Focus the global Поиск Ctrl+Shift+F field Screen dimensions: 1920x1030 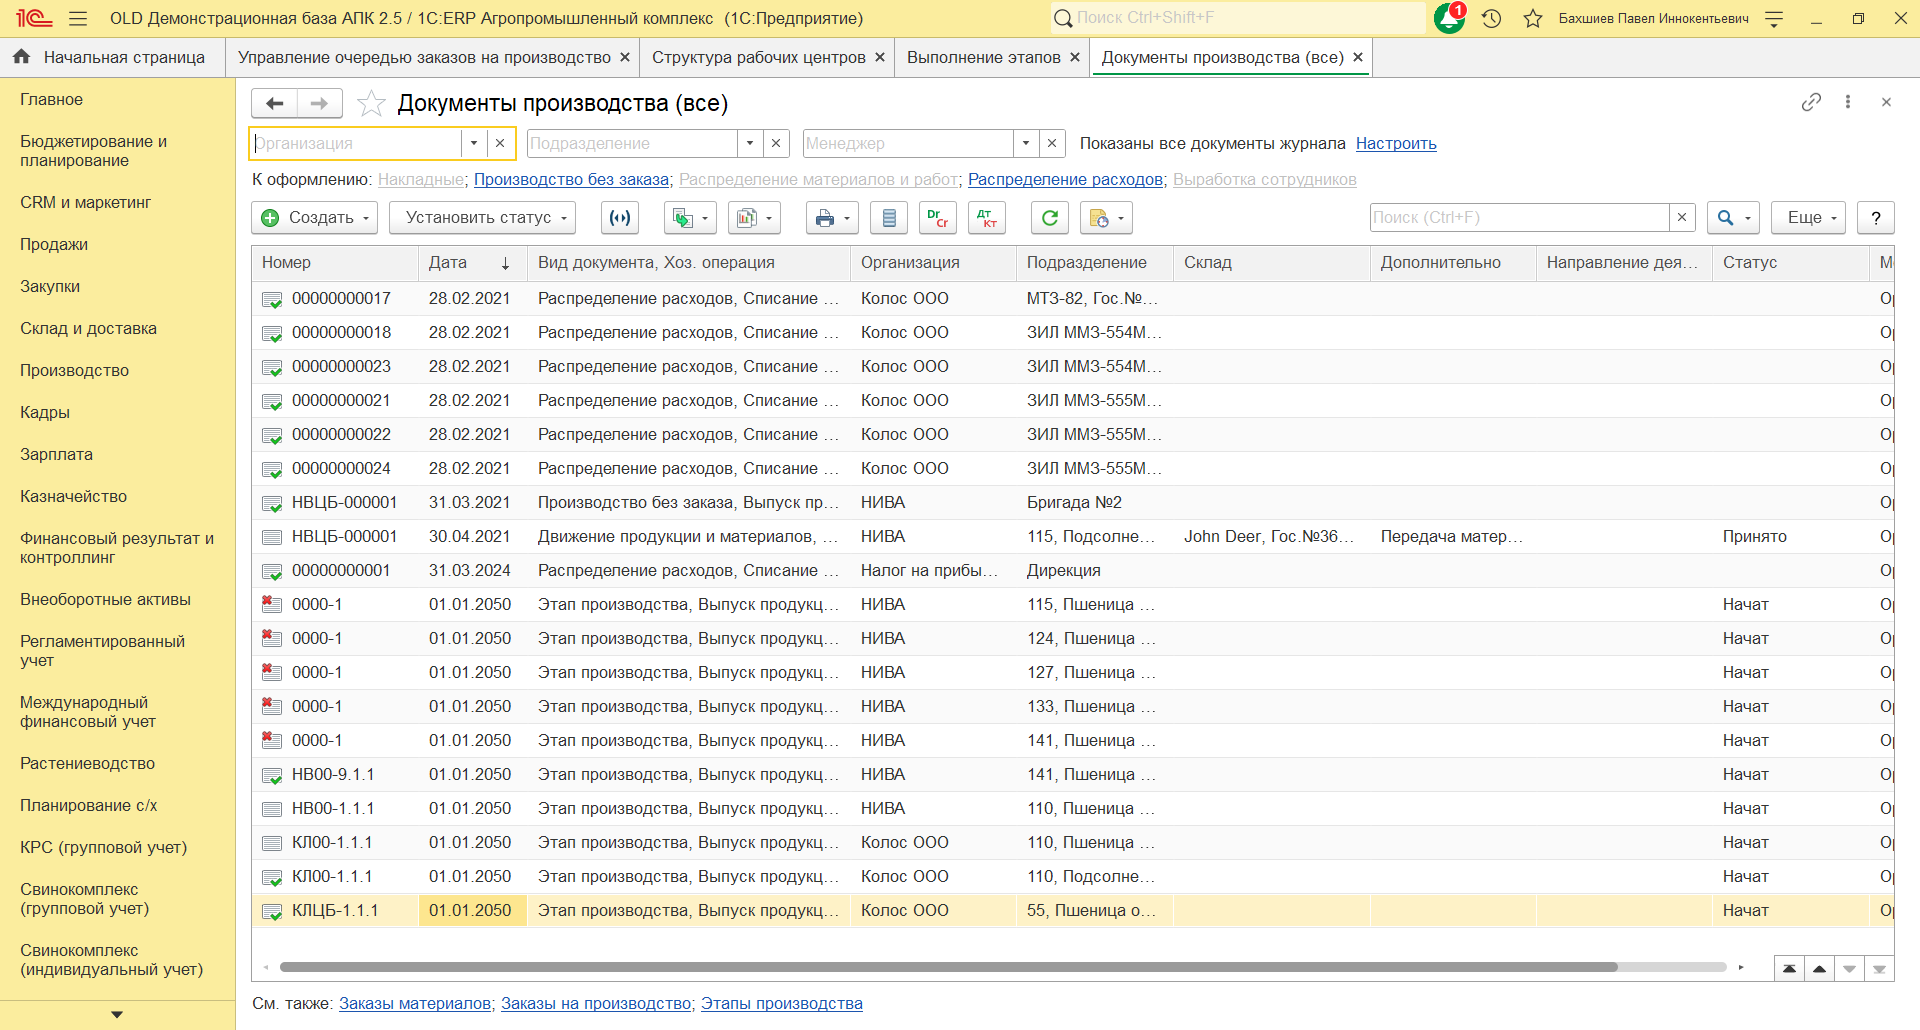[1238, 18]
